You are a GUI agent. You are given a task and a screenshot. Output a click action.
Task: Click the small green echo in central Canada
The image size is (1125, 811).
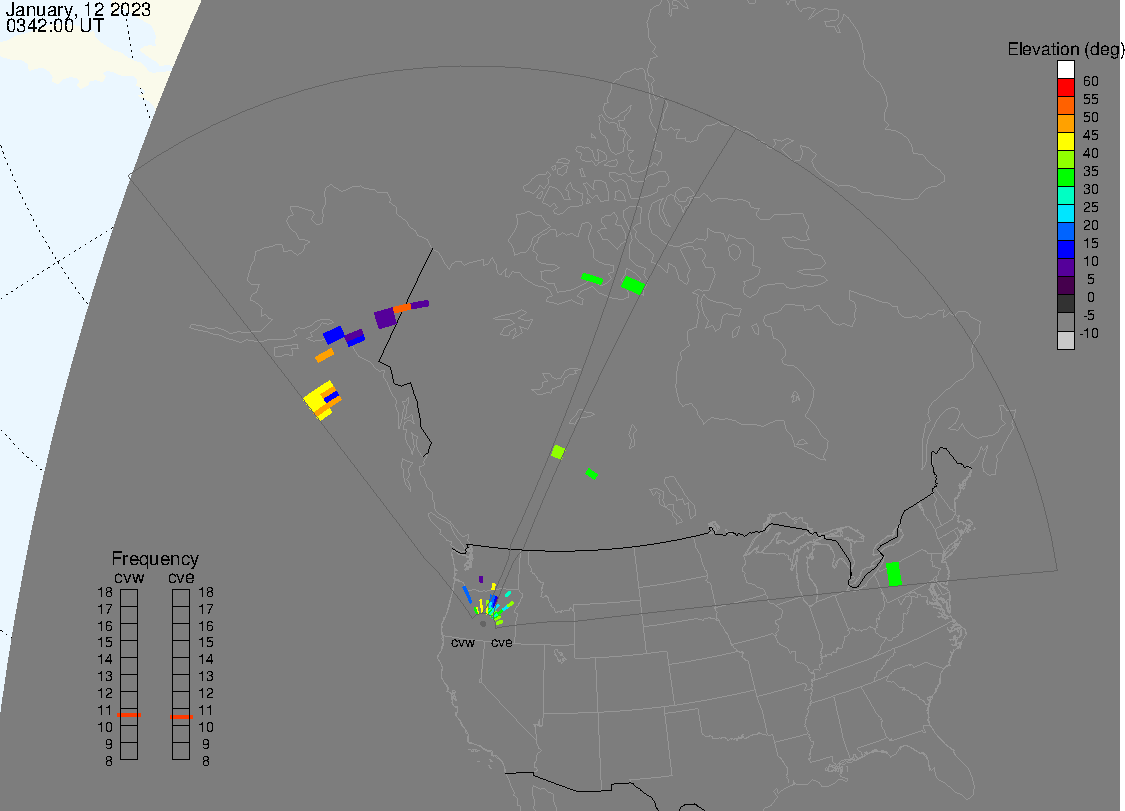click(591, 474)
